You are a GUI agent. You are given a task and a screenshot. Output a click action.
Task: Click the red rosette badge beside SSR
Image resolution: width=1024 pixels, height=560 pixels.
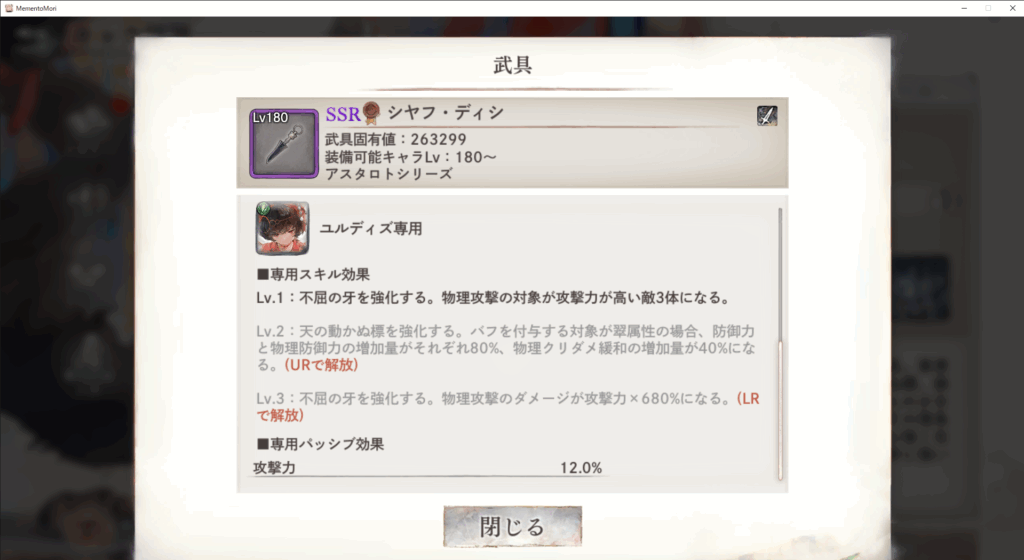(x=371, y=113)
